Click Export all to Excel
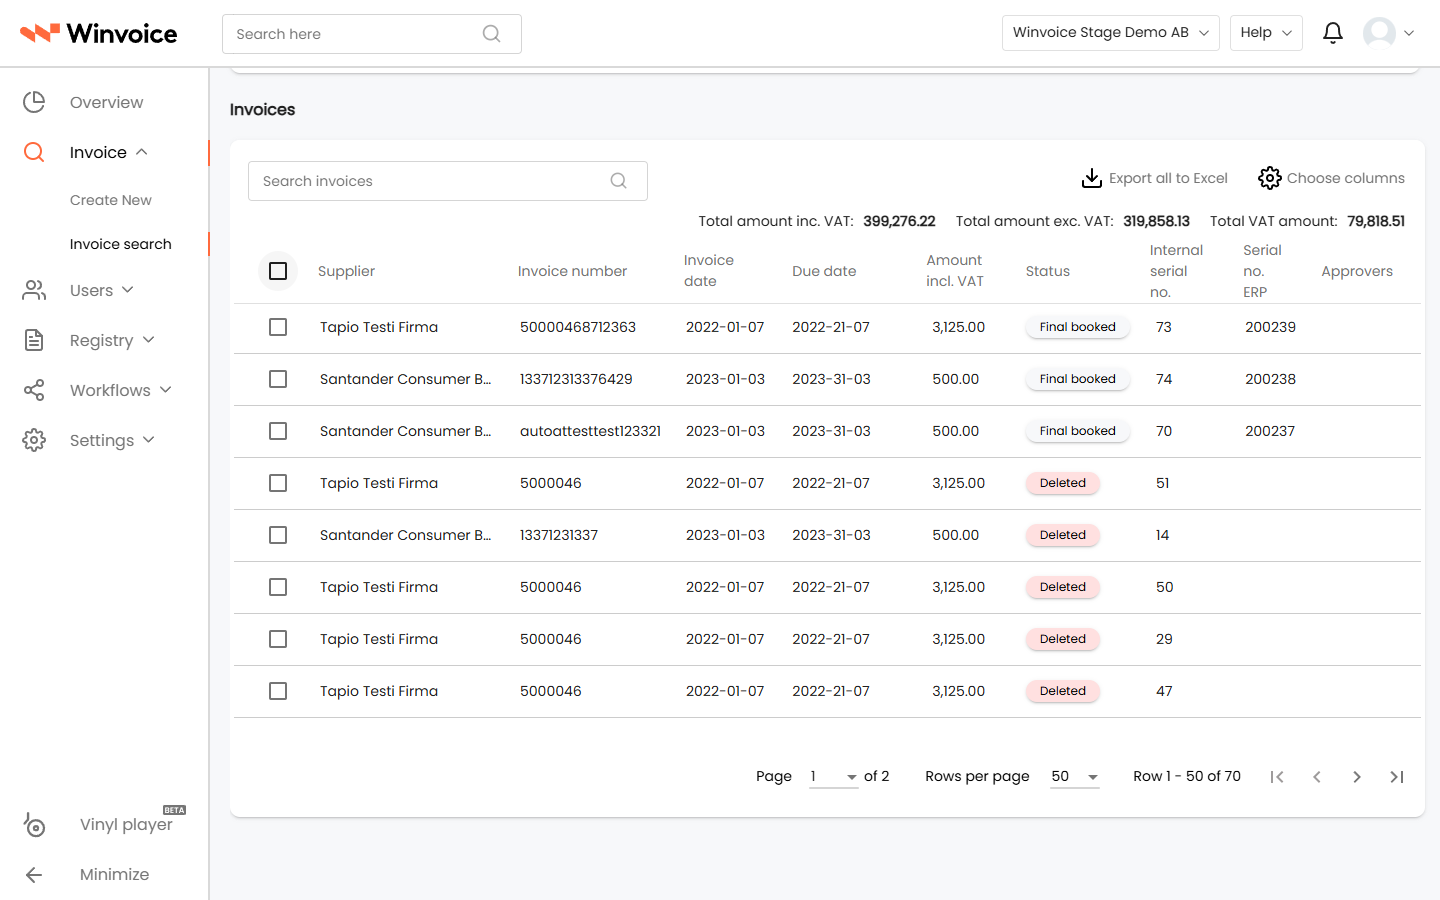Screen dimensions: 1440x900 (x=1155, y=178)
